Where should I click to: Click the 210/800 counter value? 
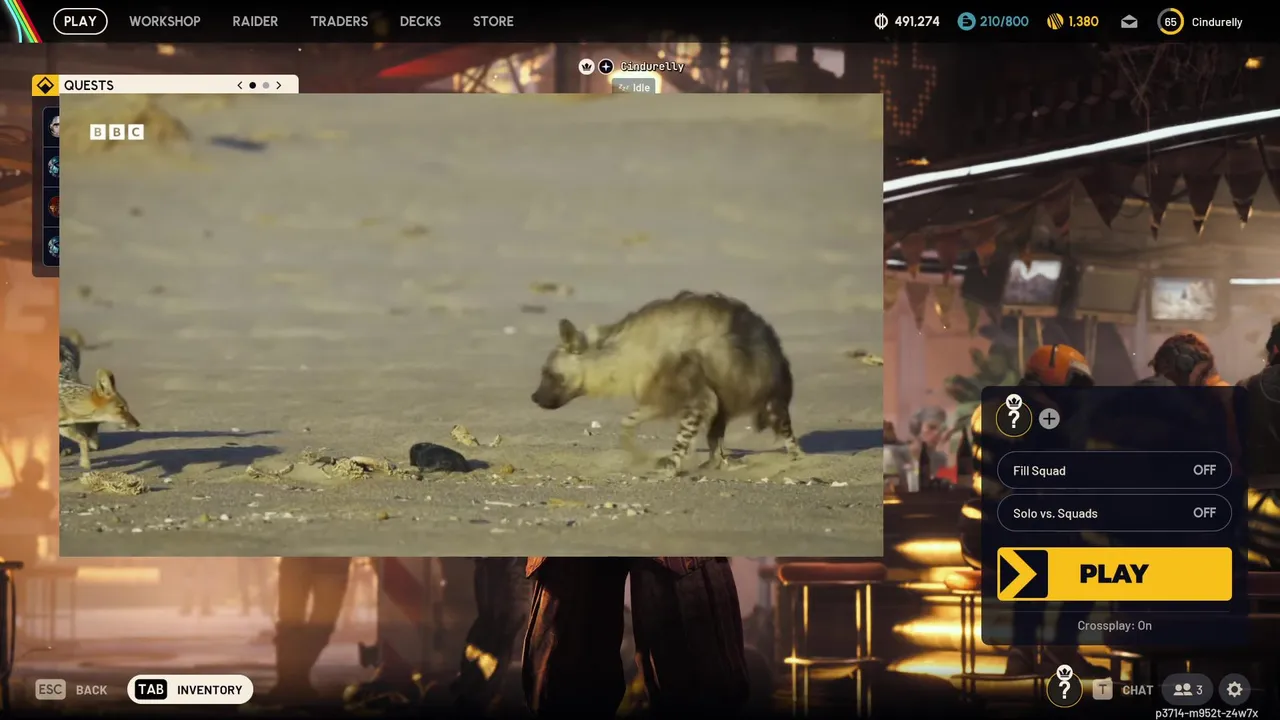click(1004, 21)
